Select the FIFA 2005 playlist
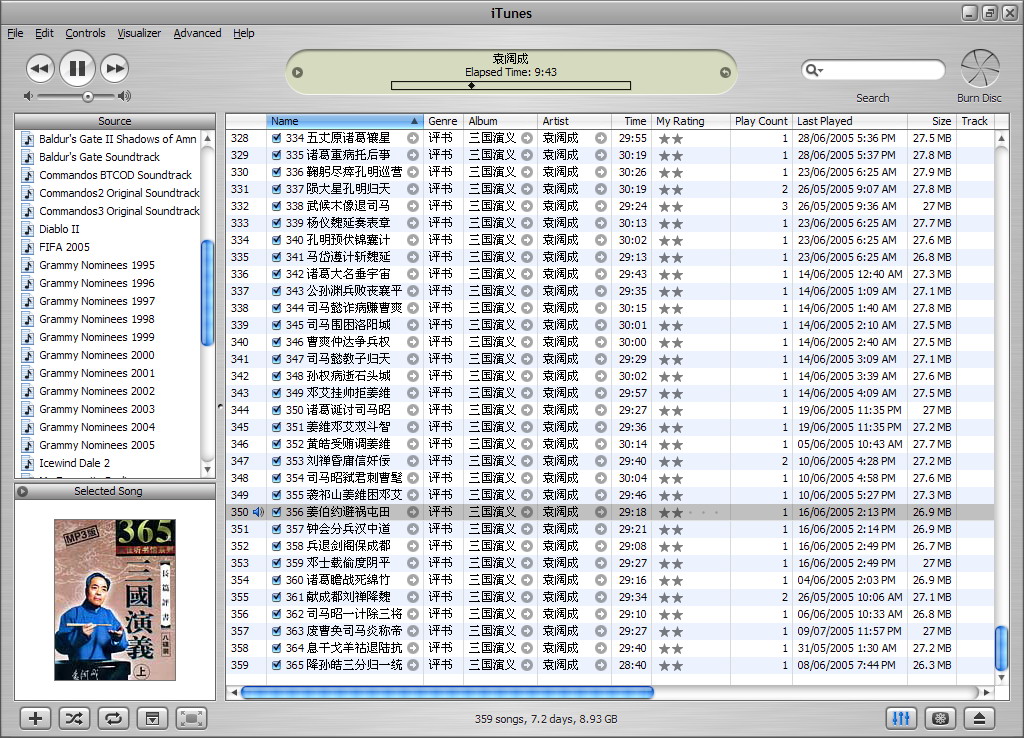Viewport: 1024px width, 738px height. tap(64, 247)
